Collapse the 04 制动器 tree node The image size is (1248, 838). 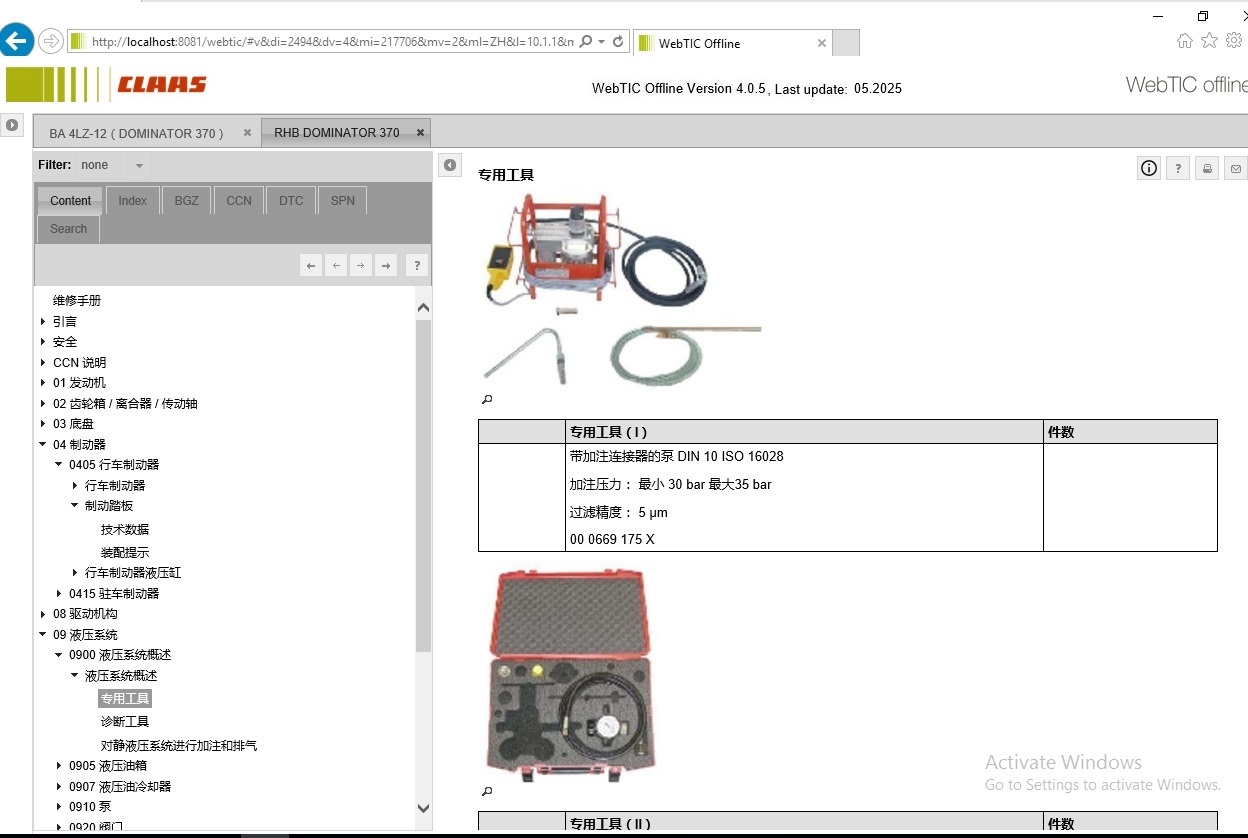click(43, 444)
